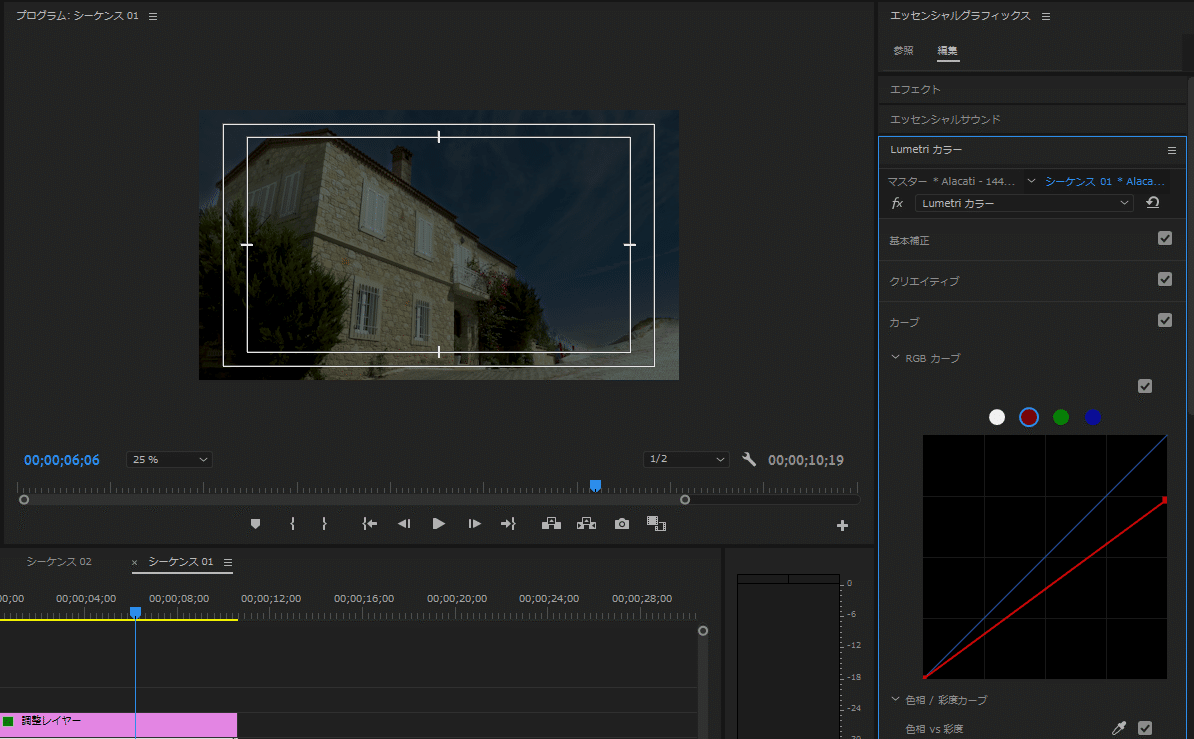Select the シーケンス 01 timeline tab
The image size is (1194, 739).
click(180, 561)
